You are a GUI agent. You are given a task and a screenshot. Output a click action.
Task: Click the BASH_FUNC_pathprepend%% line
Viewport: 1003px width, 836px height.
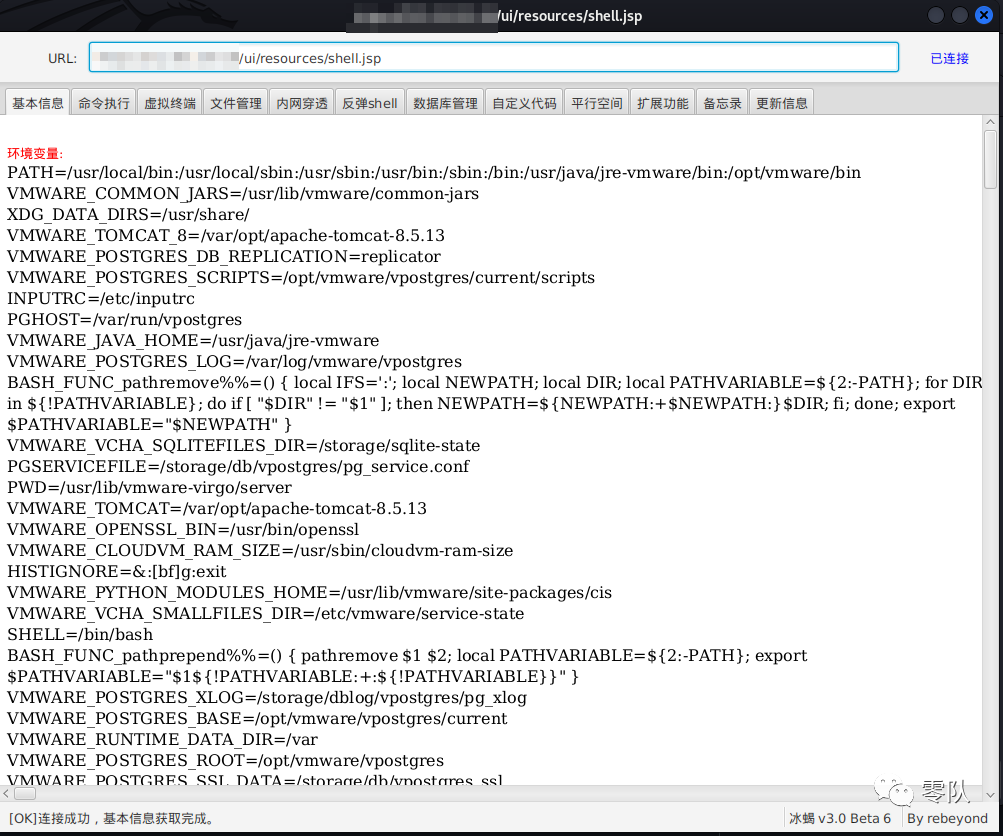coord(407,666)
